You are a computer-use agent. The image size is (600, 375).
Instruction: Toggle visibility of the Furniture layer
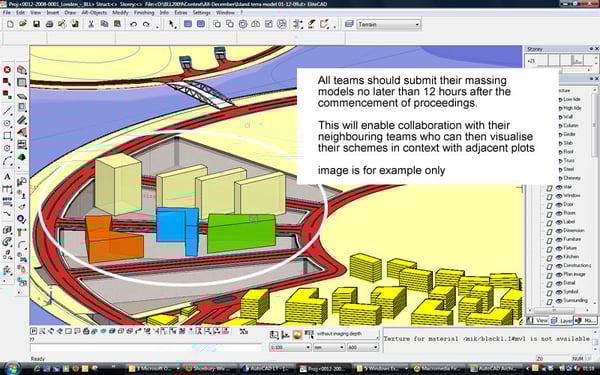(559, 240)
